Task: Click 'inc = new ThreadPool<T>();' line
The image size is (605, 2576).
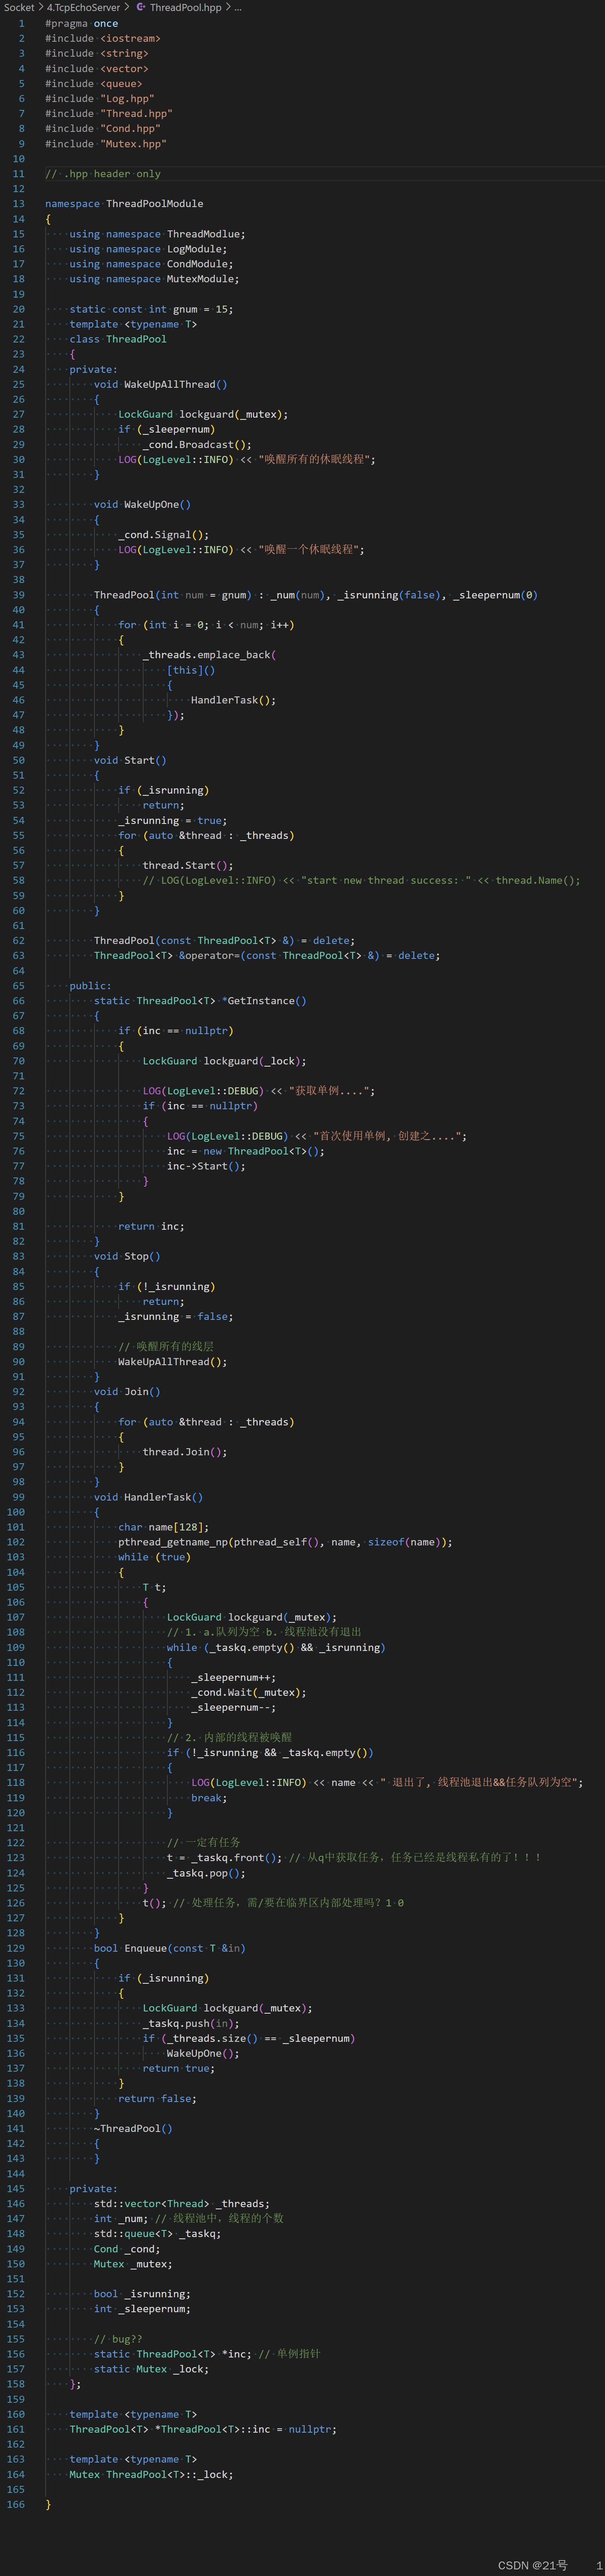Action: (x=246, y=1151)
